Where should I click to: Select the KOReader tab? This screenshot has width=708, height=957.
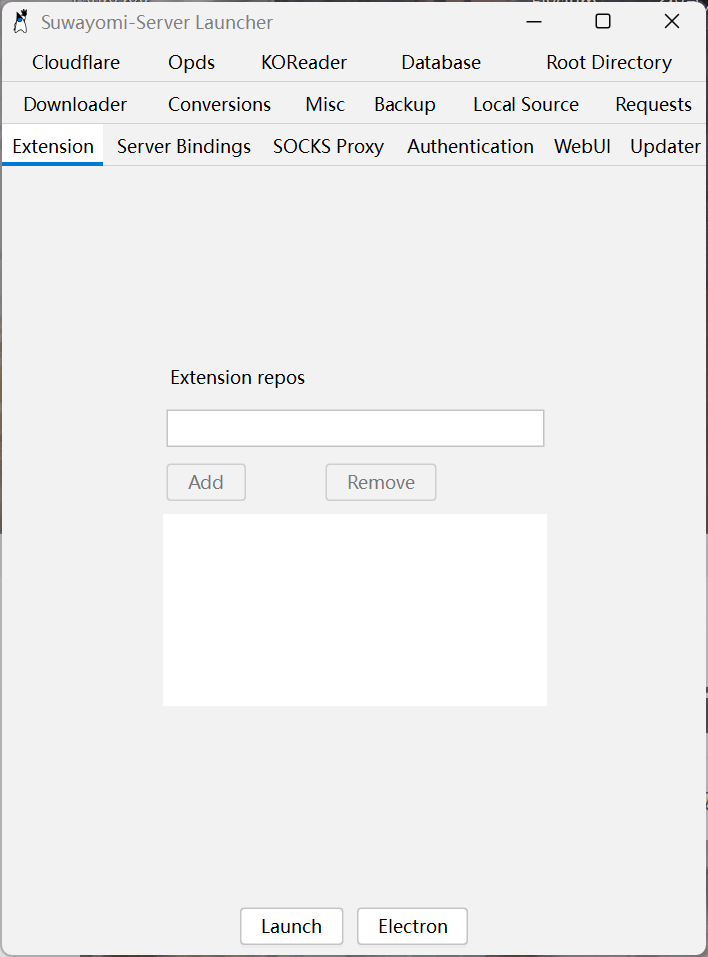(304, 62)
